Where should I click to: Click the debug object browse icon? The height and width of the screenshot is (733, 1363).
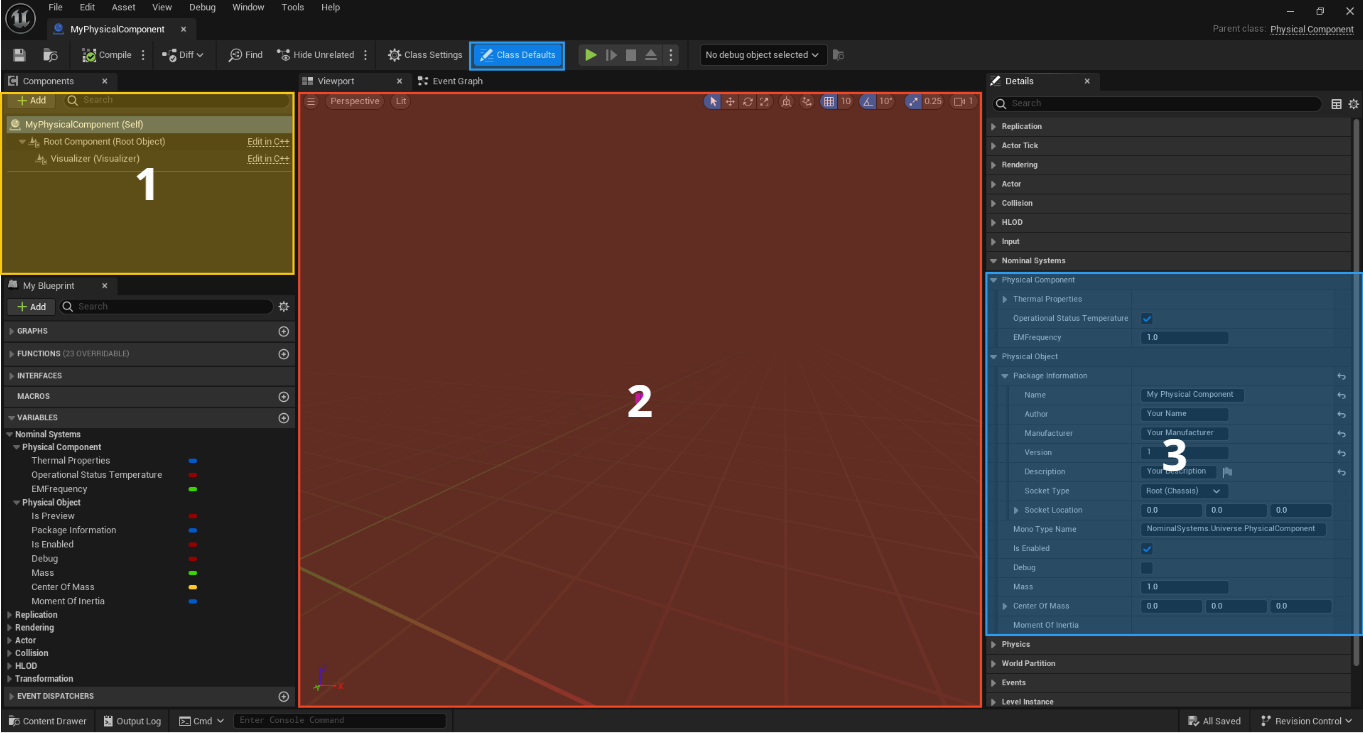click(839, 55)
